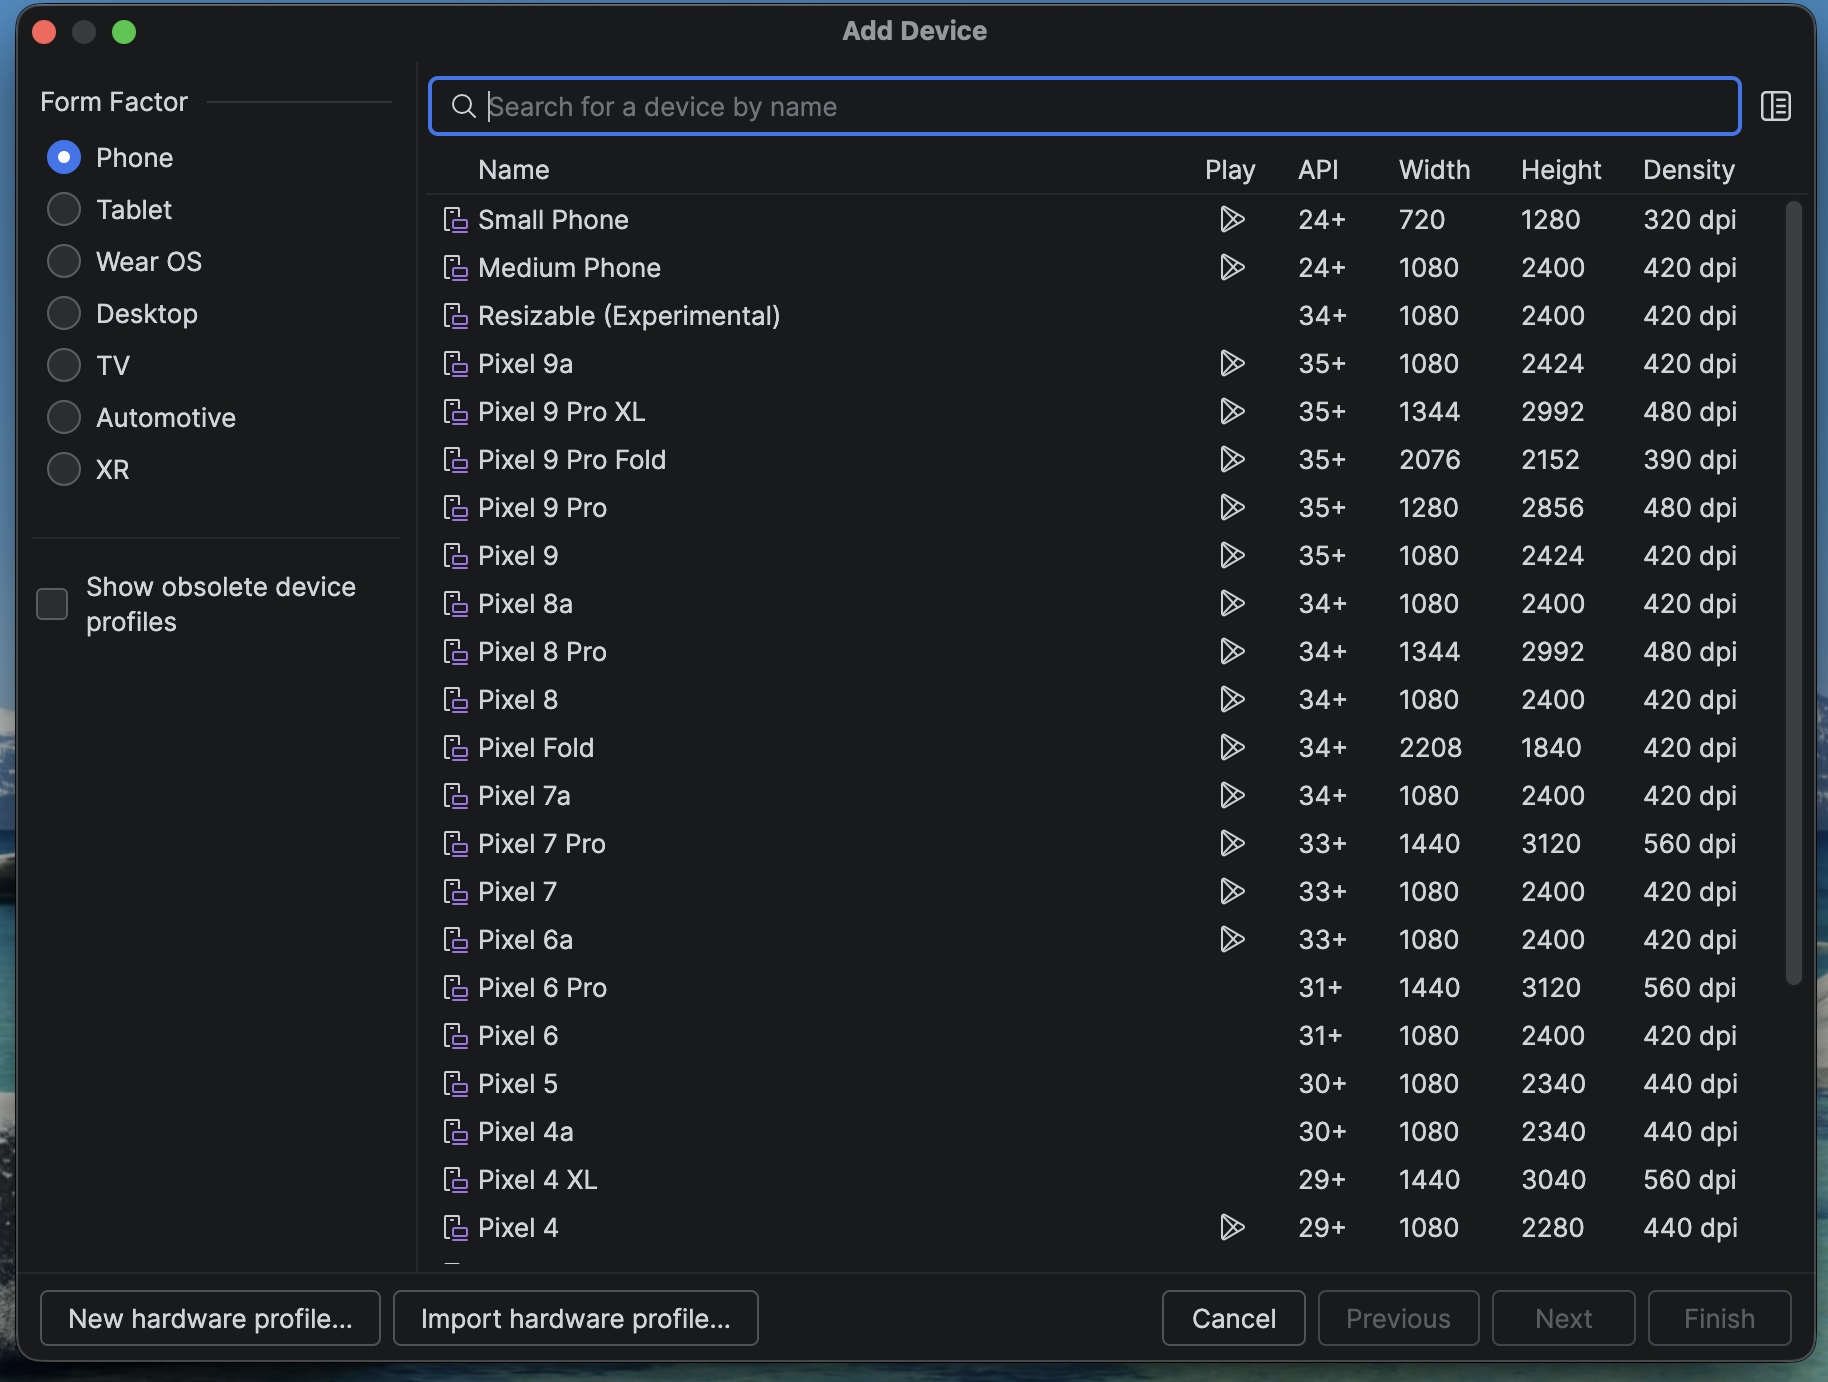Click the device icon beside Pixel 4 XL
Viewport: 1828px width, 1382px height.
point(455,1180)
